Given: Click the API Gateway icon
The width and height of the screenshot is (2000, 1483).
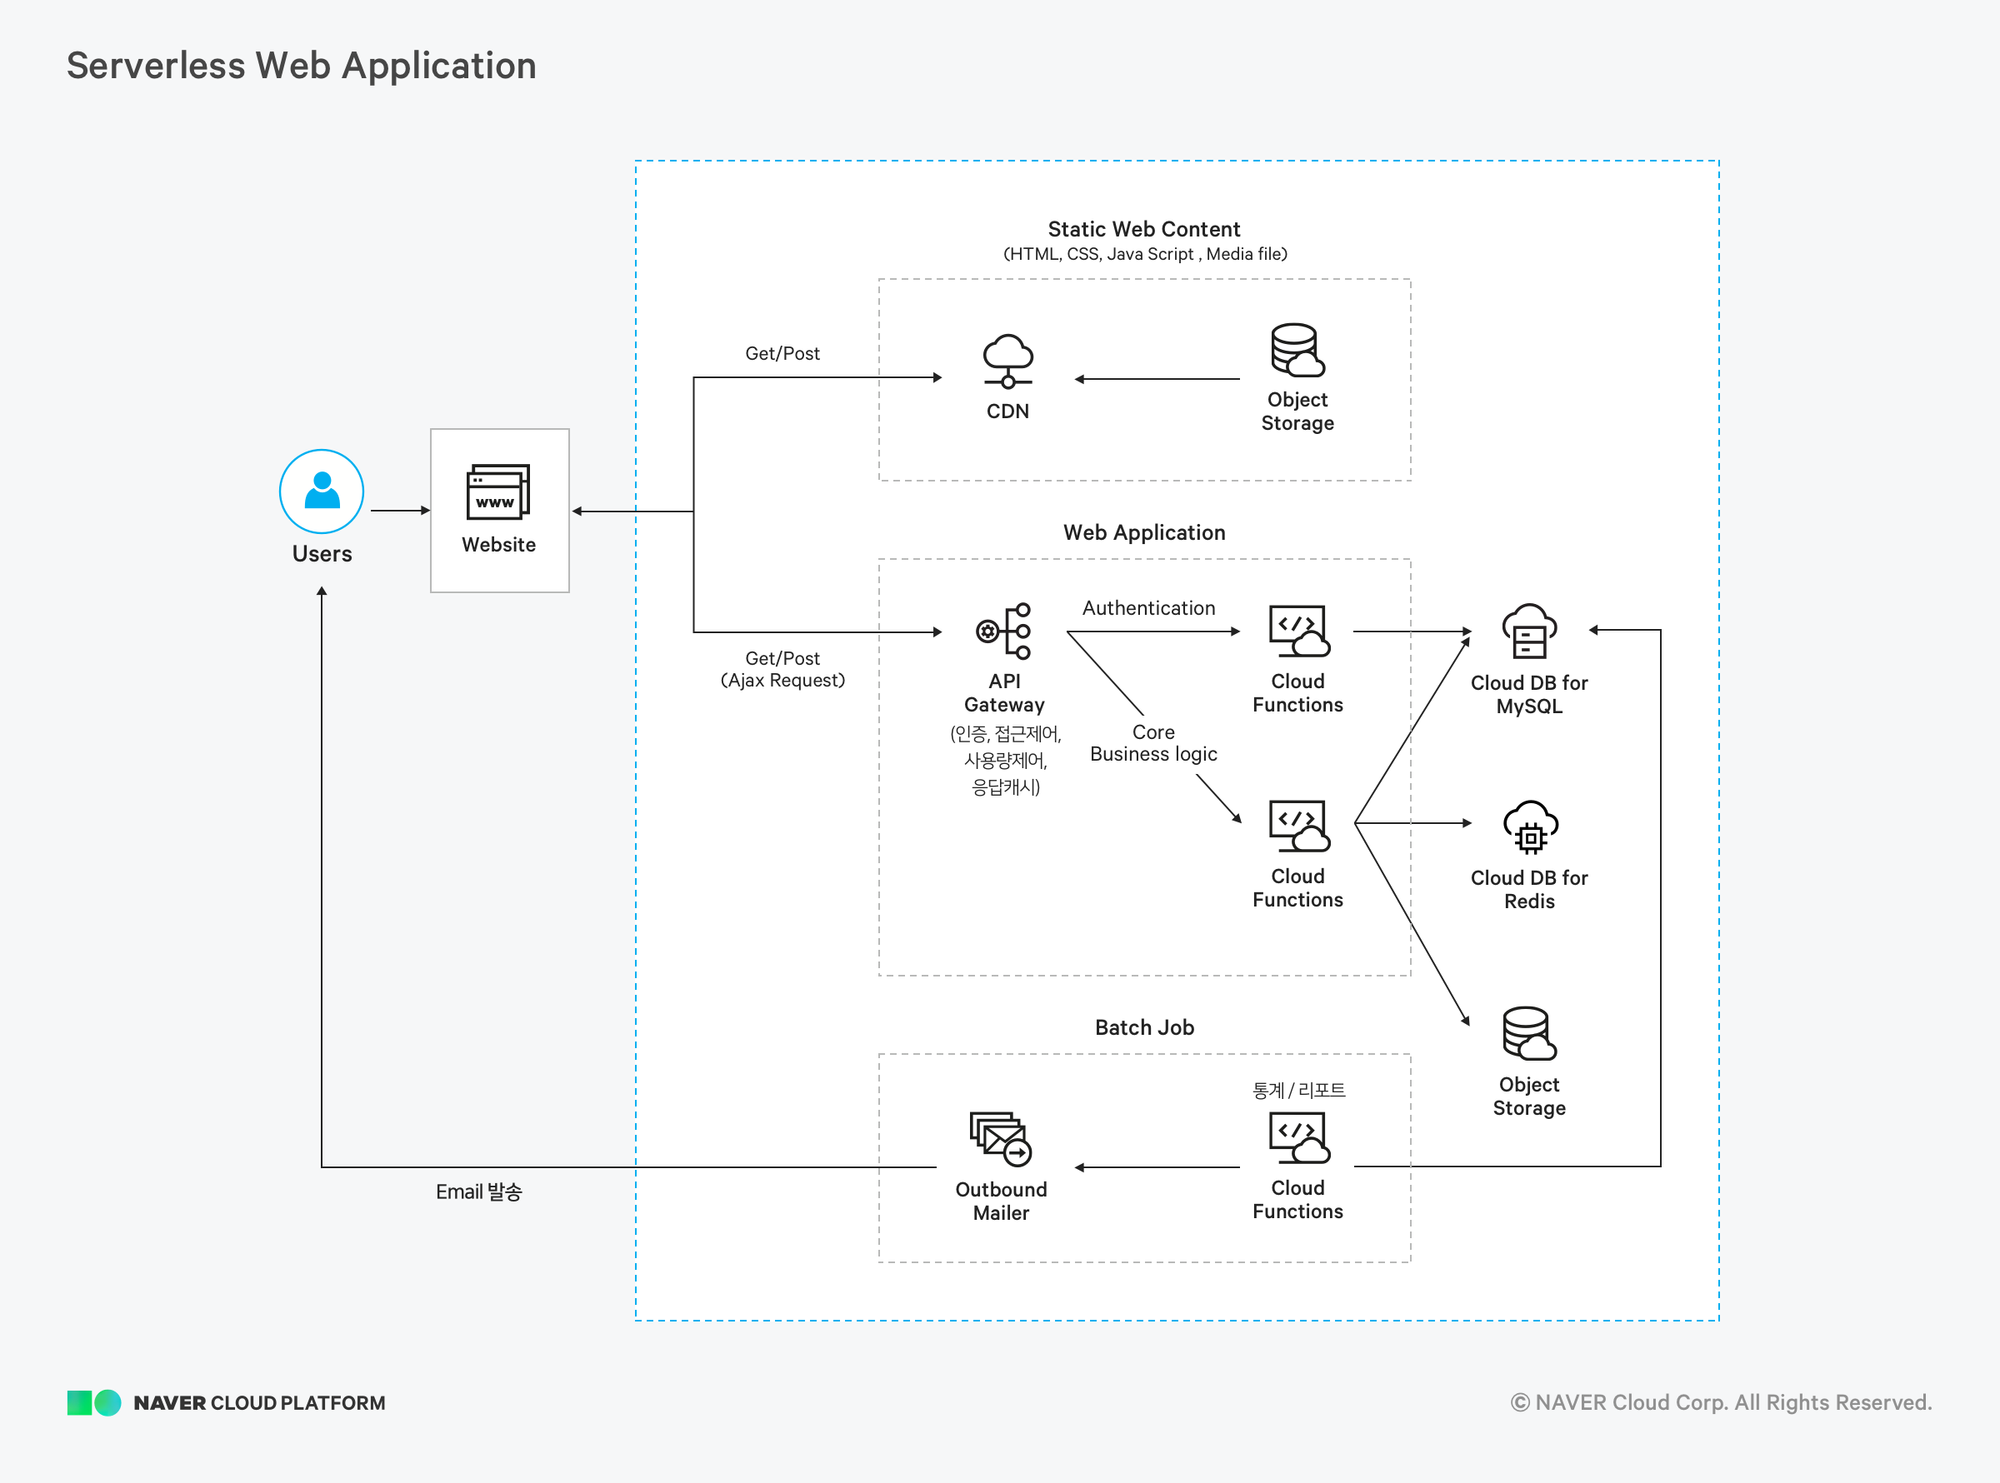Looking at the screenshot, I should pos(1004,631).
